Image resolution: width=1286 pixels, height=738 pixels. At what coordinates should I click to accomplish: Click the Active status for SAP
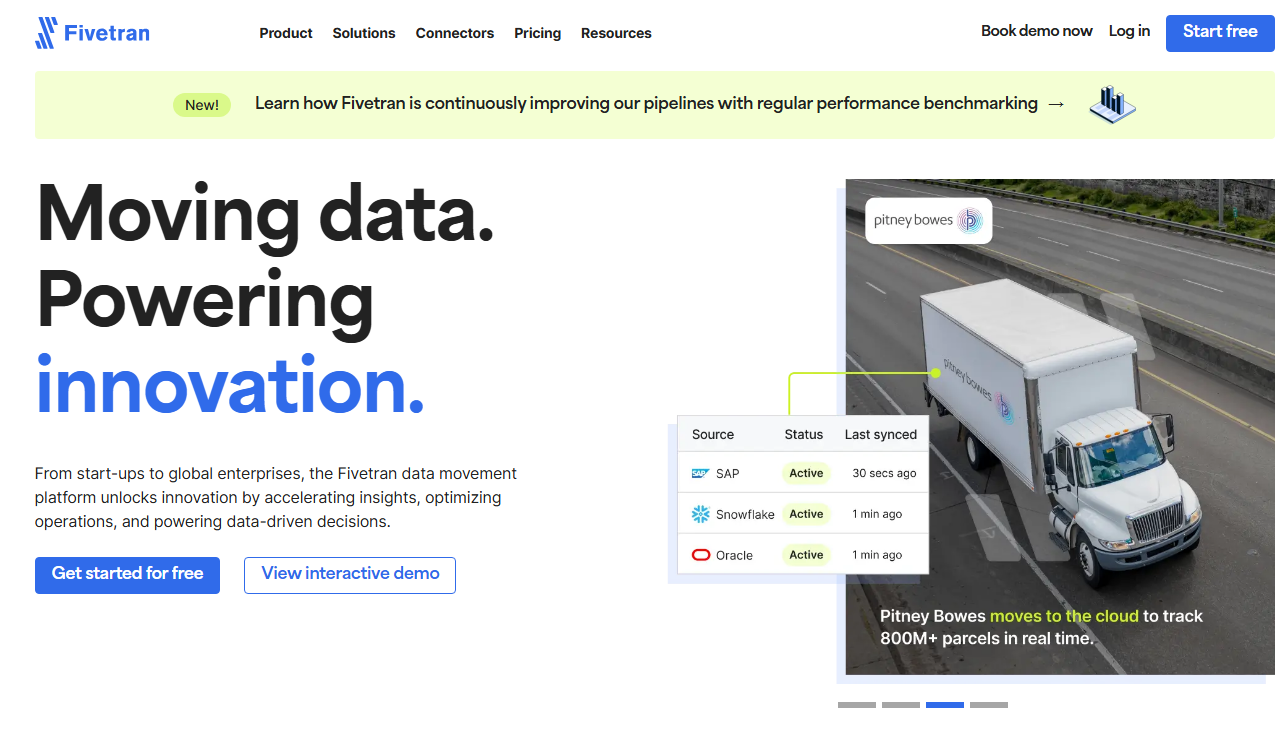806,474
